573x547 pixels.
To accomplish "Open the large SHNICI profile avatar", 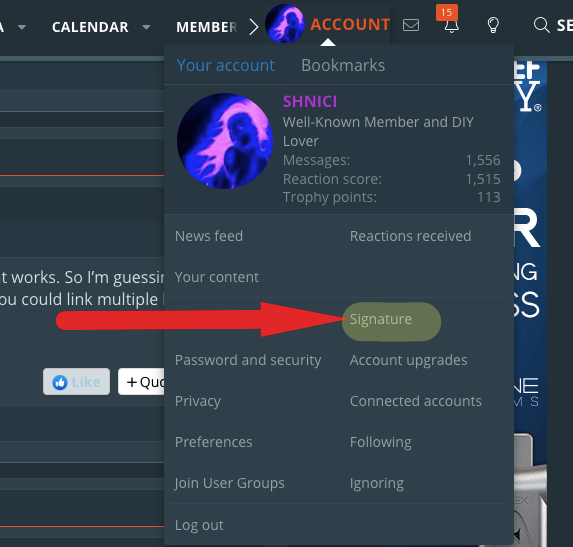I will (225, 141).
